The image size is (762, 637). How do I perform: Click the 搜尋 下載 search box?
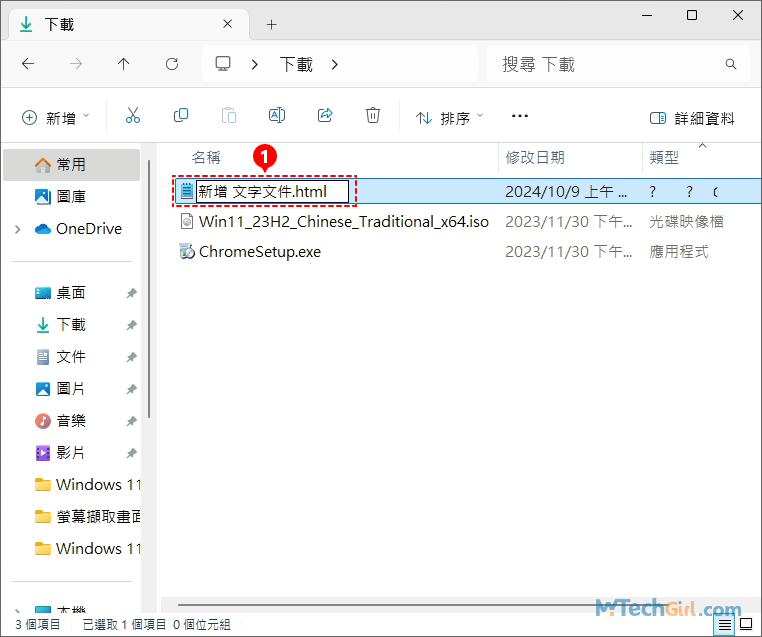[610, 64]
